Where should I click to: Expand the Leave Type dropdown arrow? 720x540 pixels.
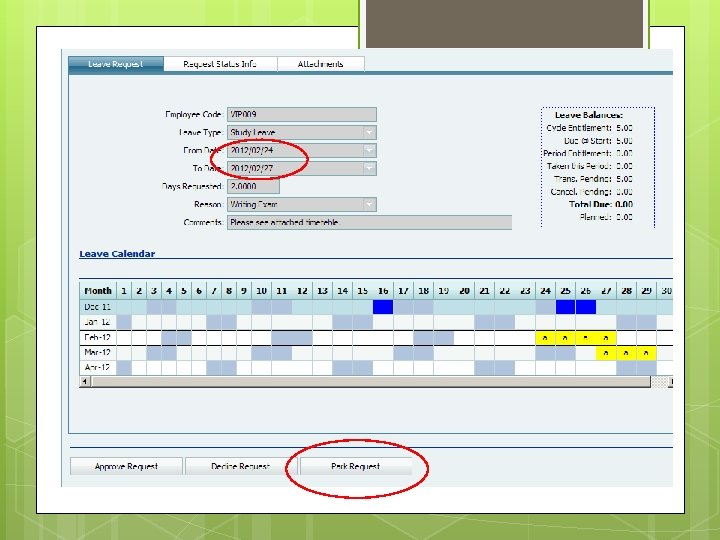pyautogui.click(x=369, y=132)
